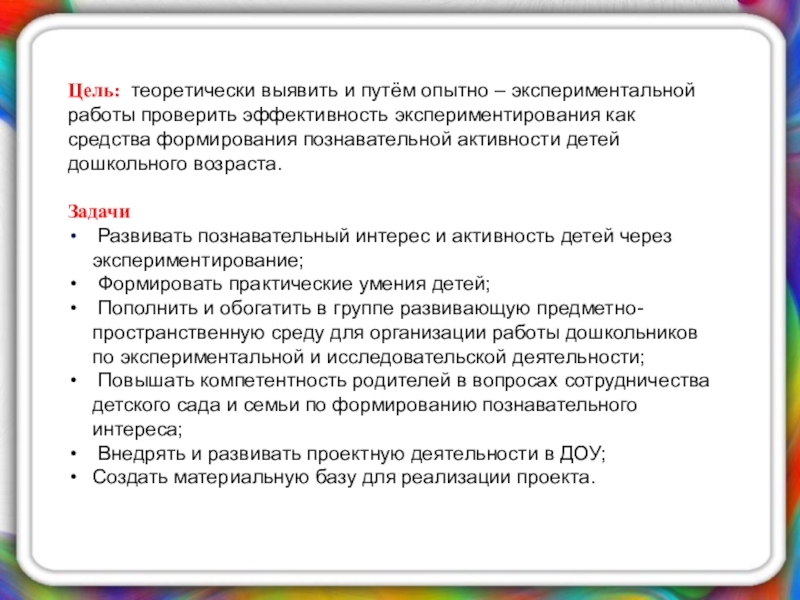Click line 'работы проверить эффективность экспериментирования как'
The height and width of the screenshot is (600, 800).
pos(352,116)
